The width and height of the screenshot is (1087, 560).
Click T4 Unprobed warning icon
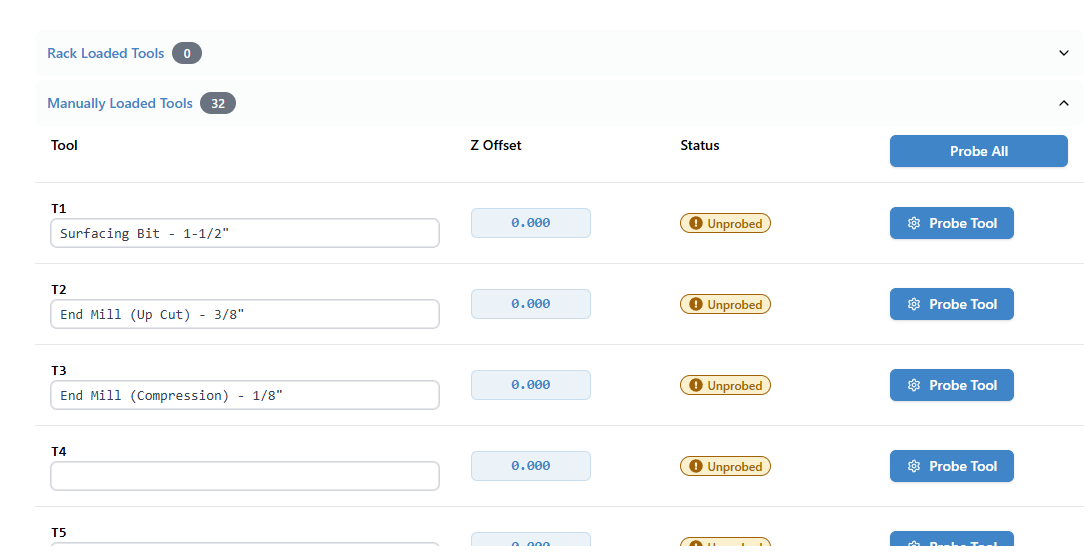coord(696,467)
